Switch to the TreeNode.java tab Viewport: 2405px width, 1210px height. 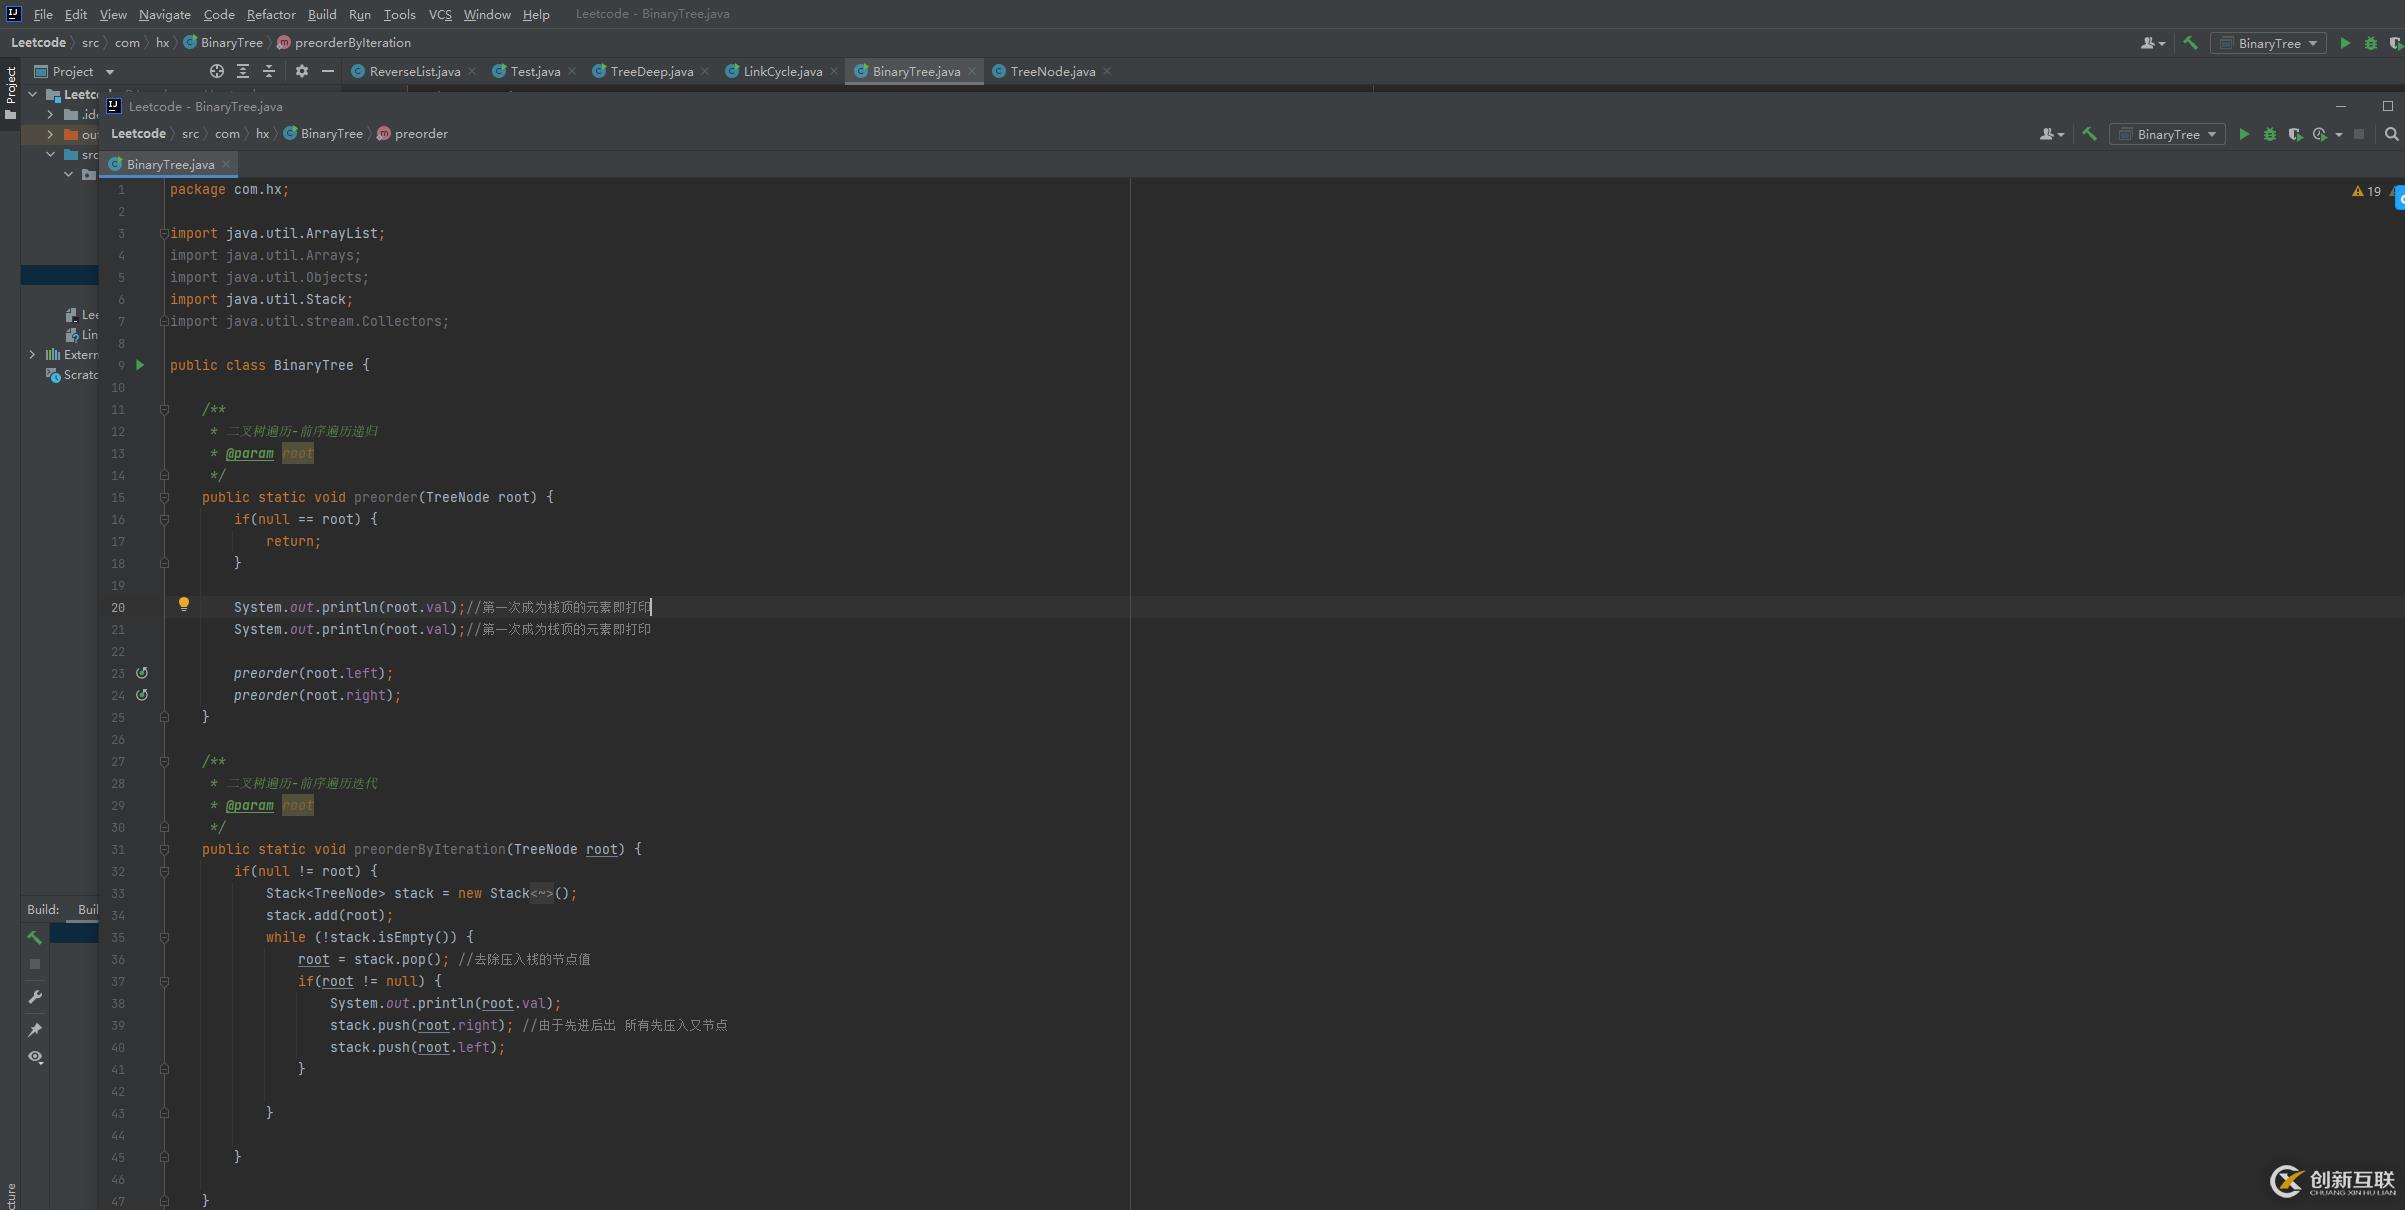(x=1052, y=71)
